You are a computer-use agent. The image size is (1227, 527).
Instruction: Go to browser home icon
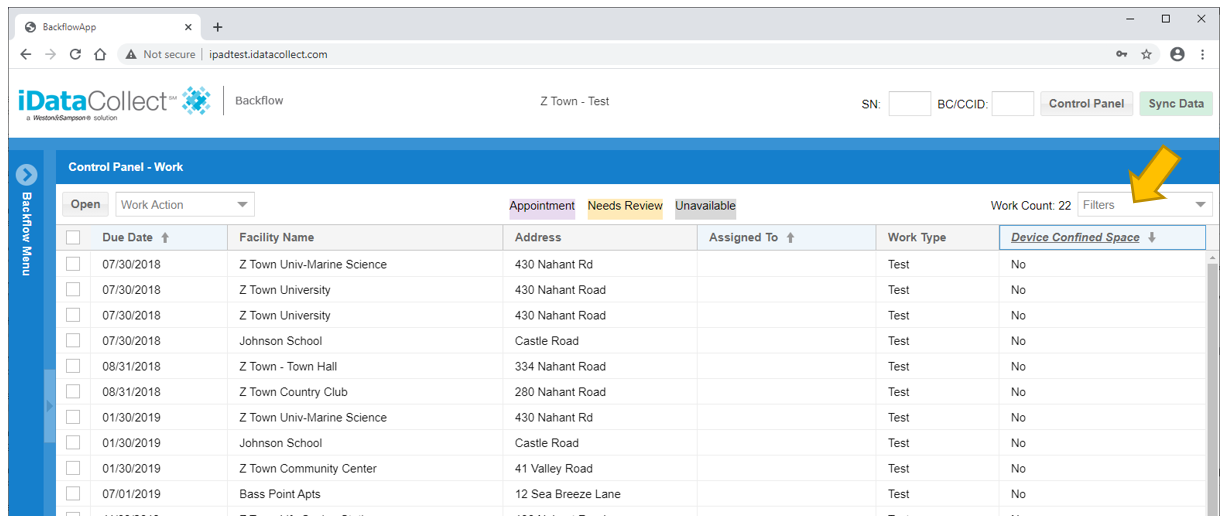tap(100, 54)
